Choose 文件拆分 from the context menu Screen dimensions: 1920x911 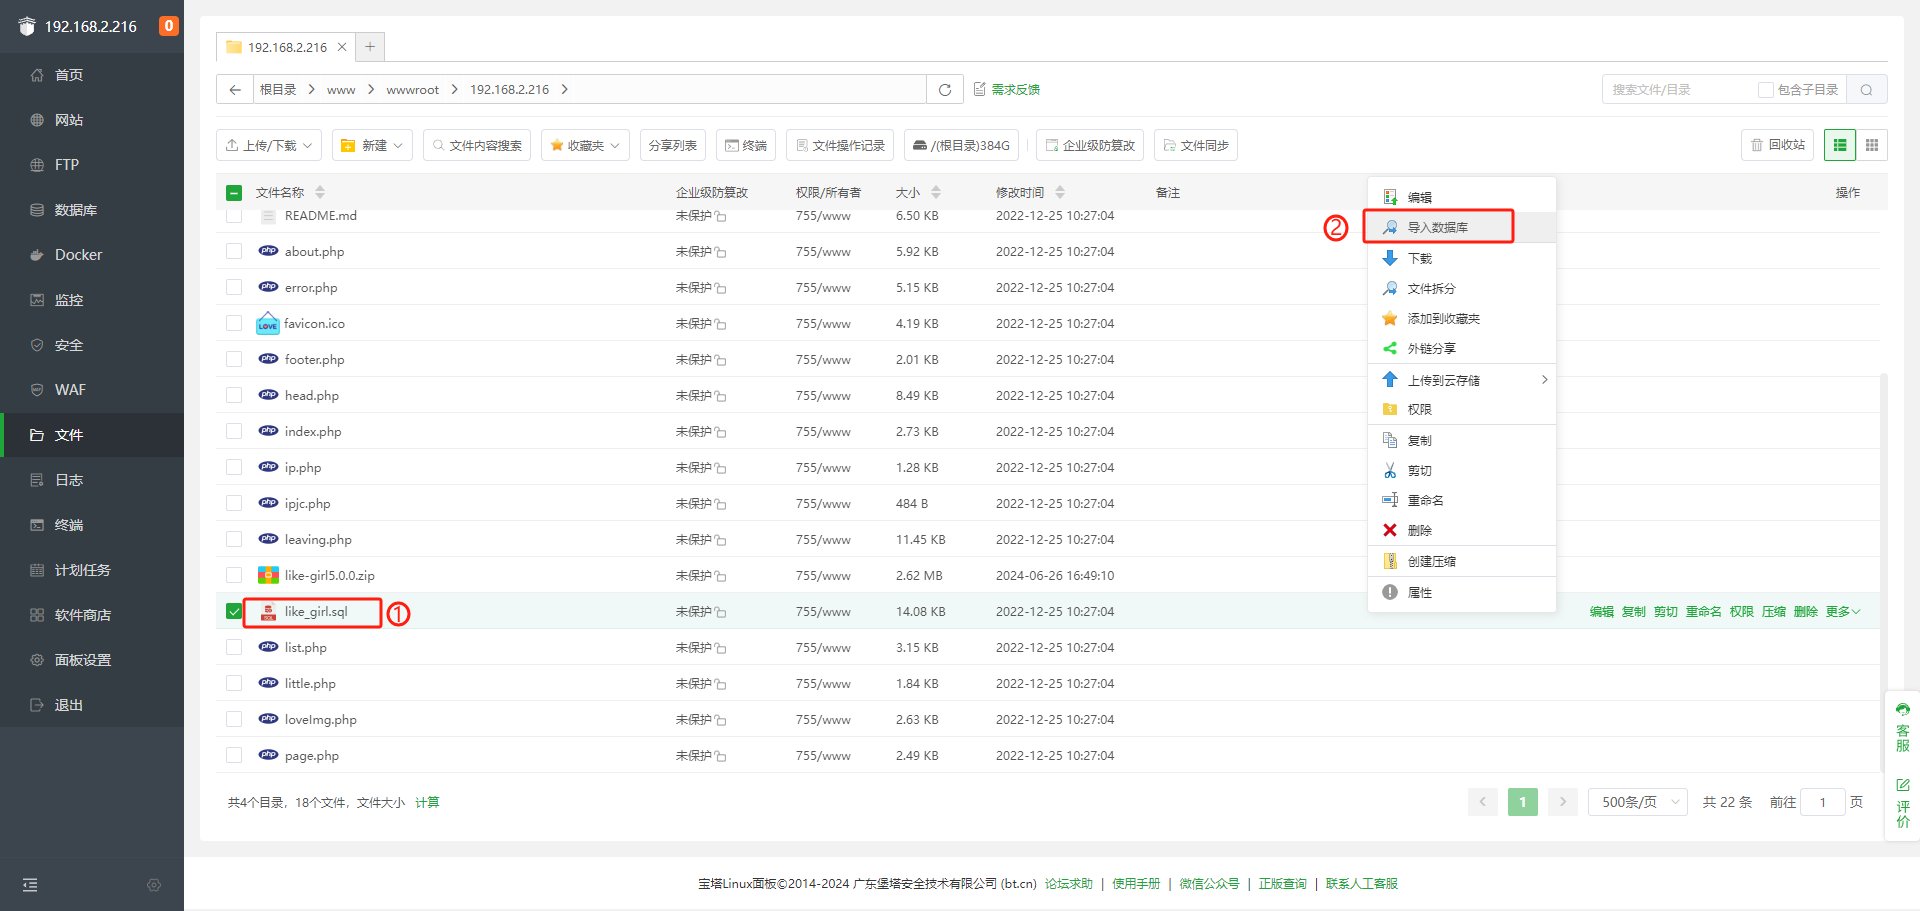(x=1462, y=288)
